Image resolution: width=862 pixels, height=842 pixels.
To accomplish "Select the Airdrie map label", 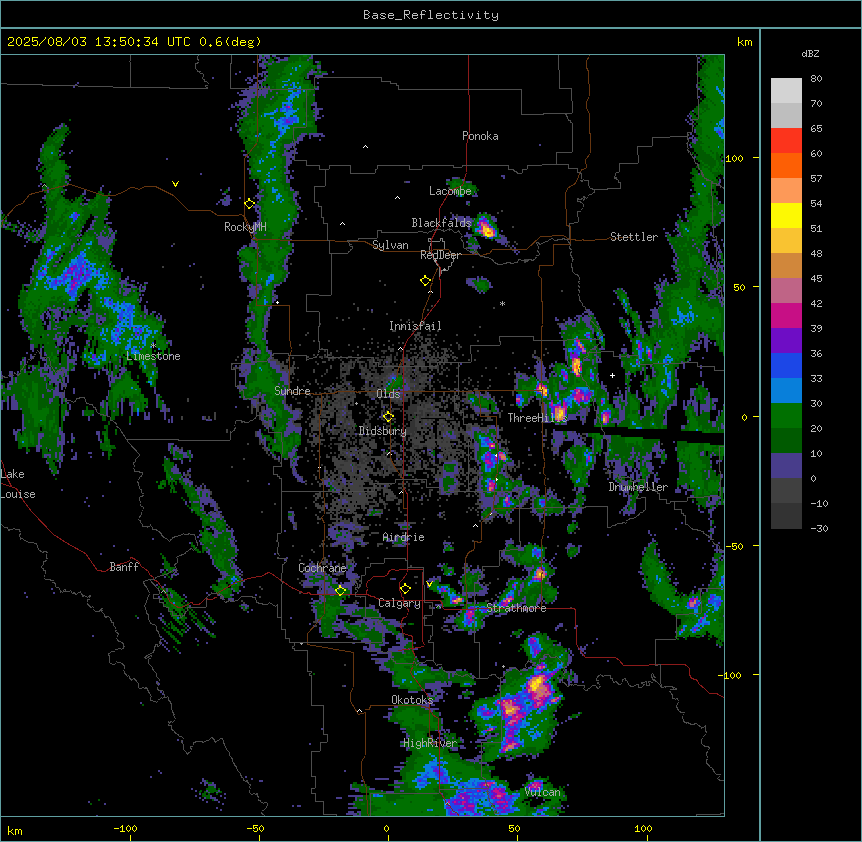I will [404, 537].
